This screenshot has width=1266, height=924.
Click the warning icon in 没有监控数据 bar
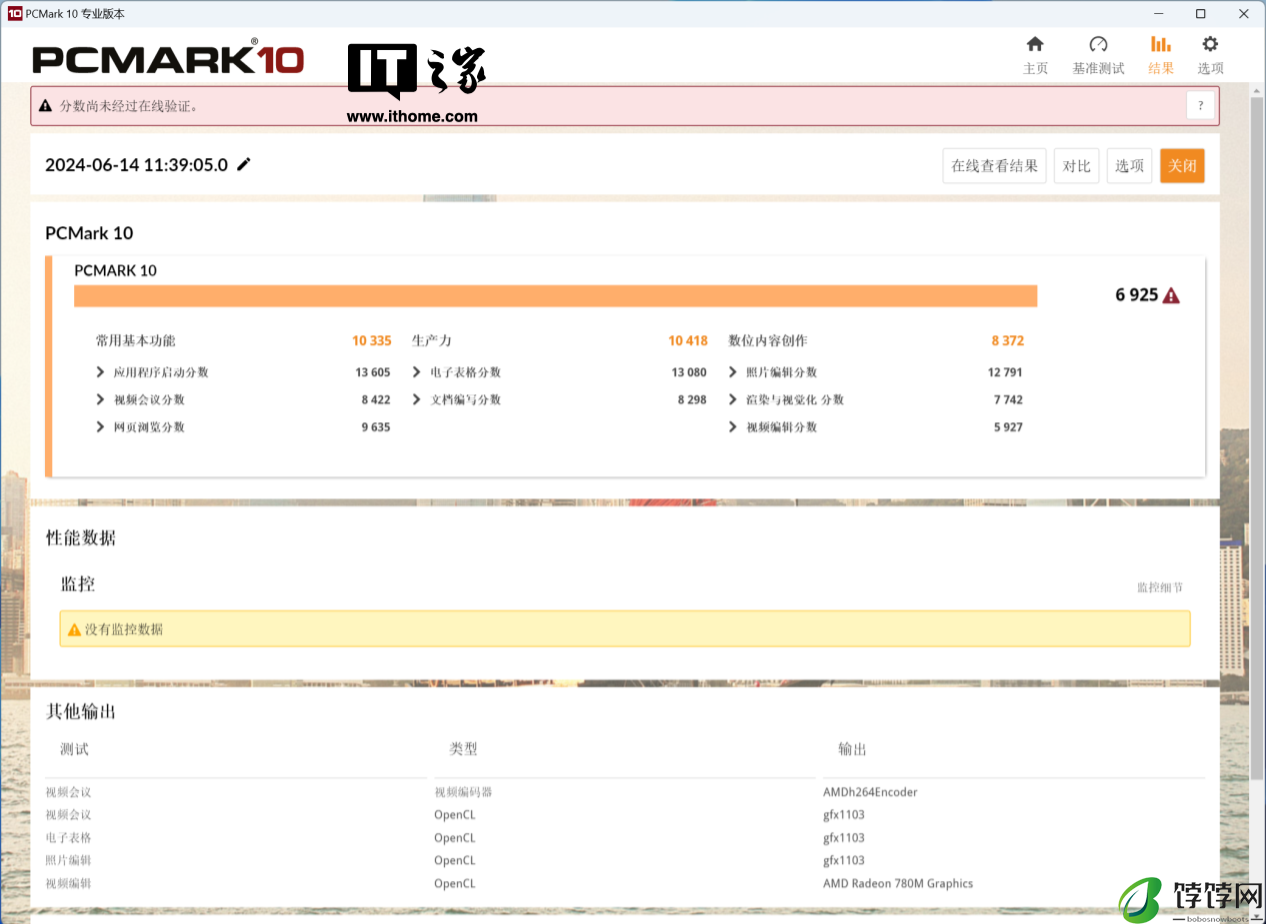click(74, 630)
